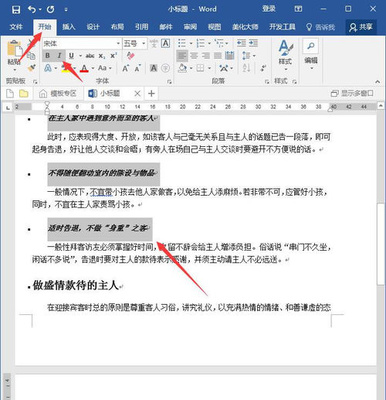Click the Format Painter brush icon

(x=31, y=68)
